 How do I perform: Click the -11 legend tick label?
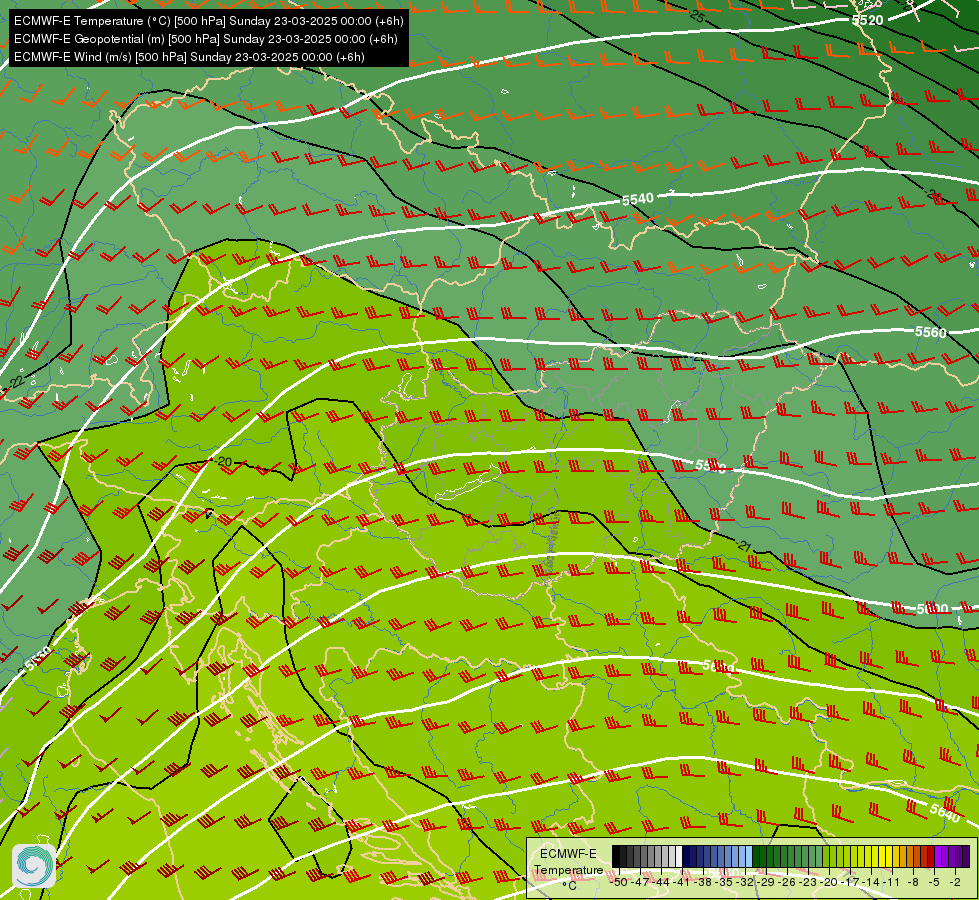892,882
